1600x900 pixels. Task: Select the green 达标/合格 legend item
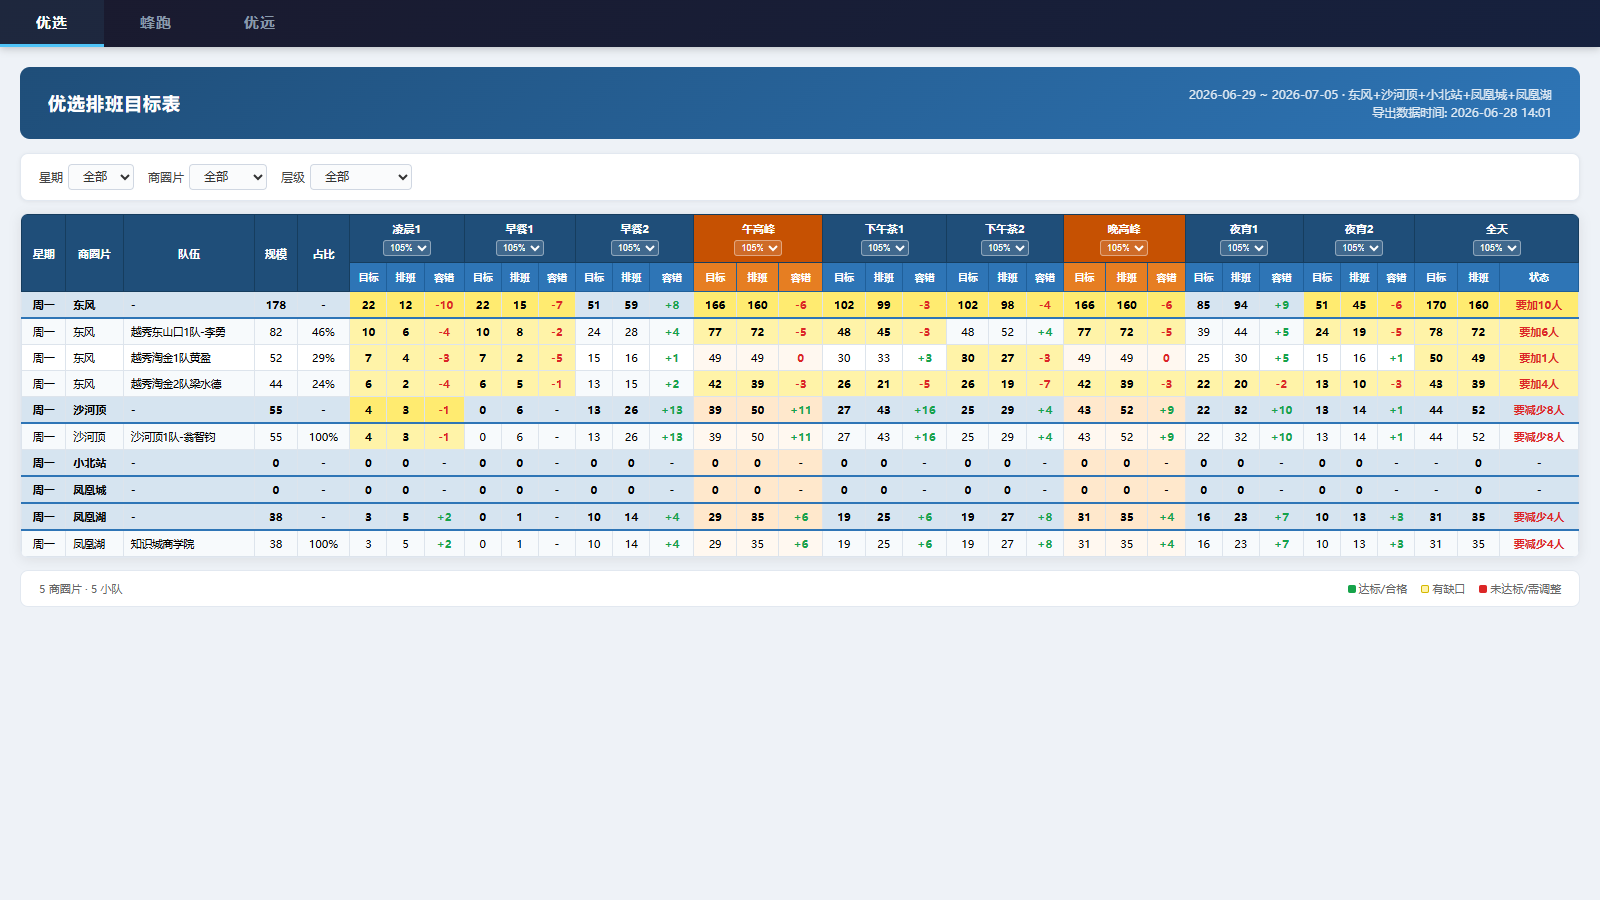click(1377, 589)
